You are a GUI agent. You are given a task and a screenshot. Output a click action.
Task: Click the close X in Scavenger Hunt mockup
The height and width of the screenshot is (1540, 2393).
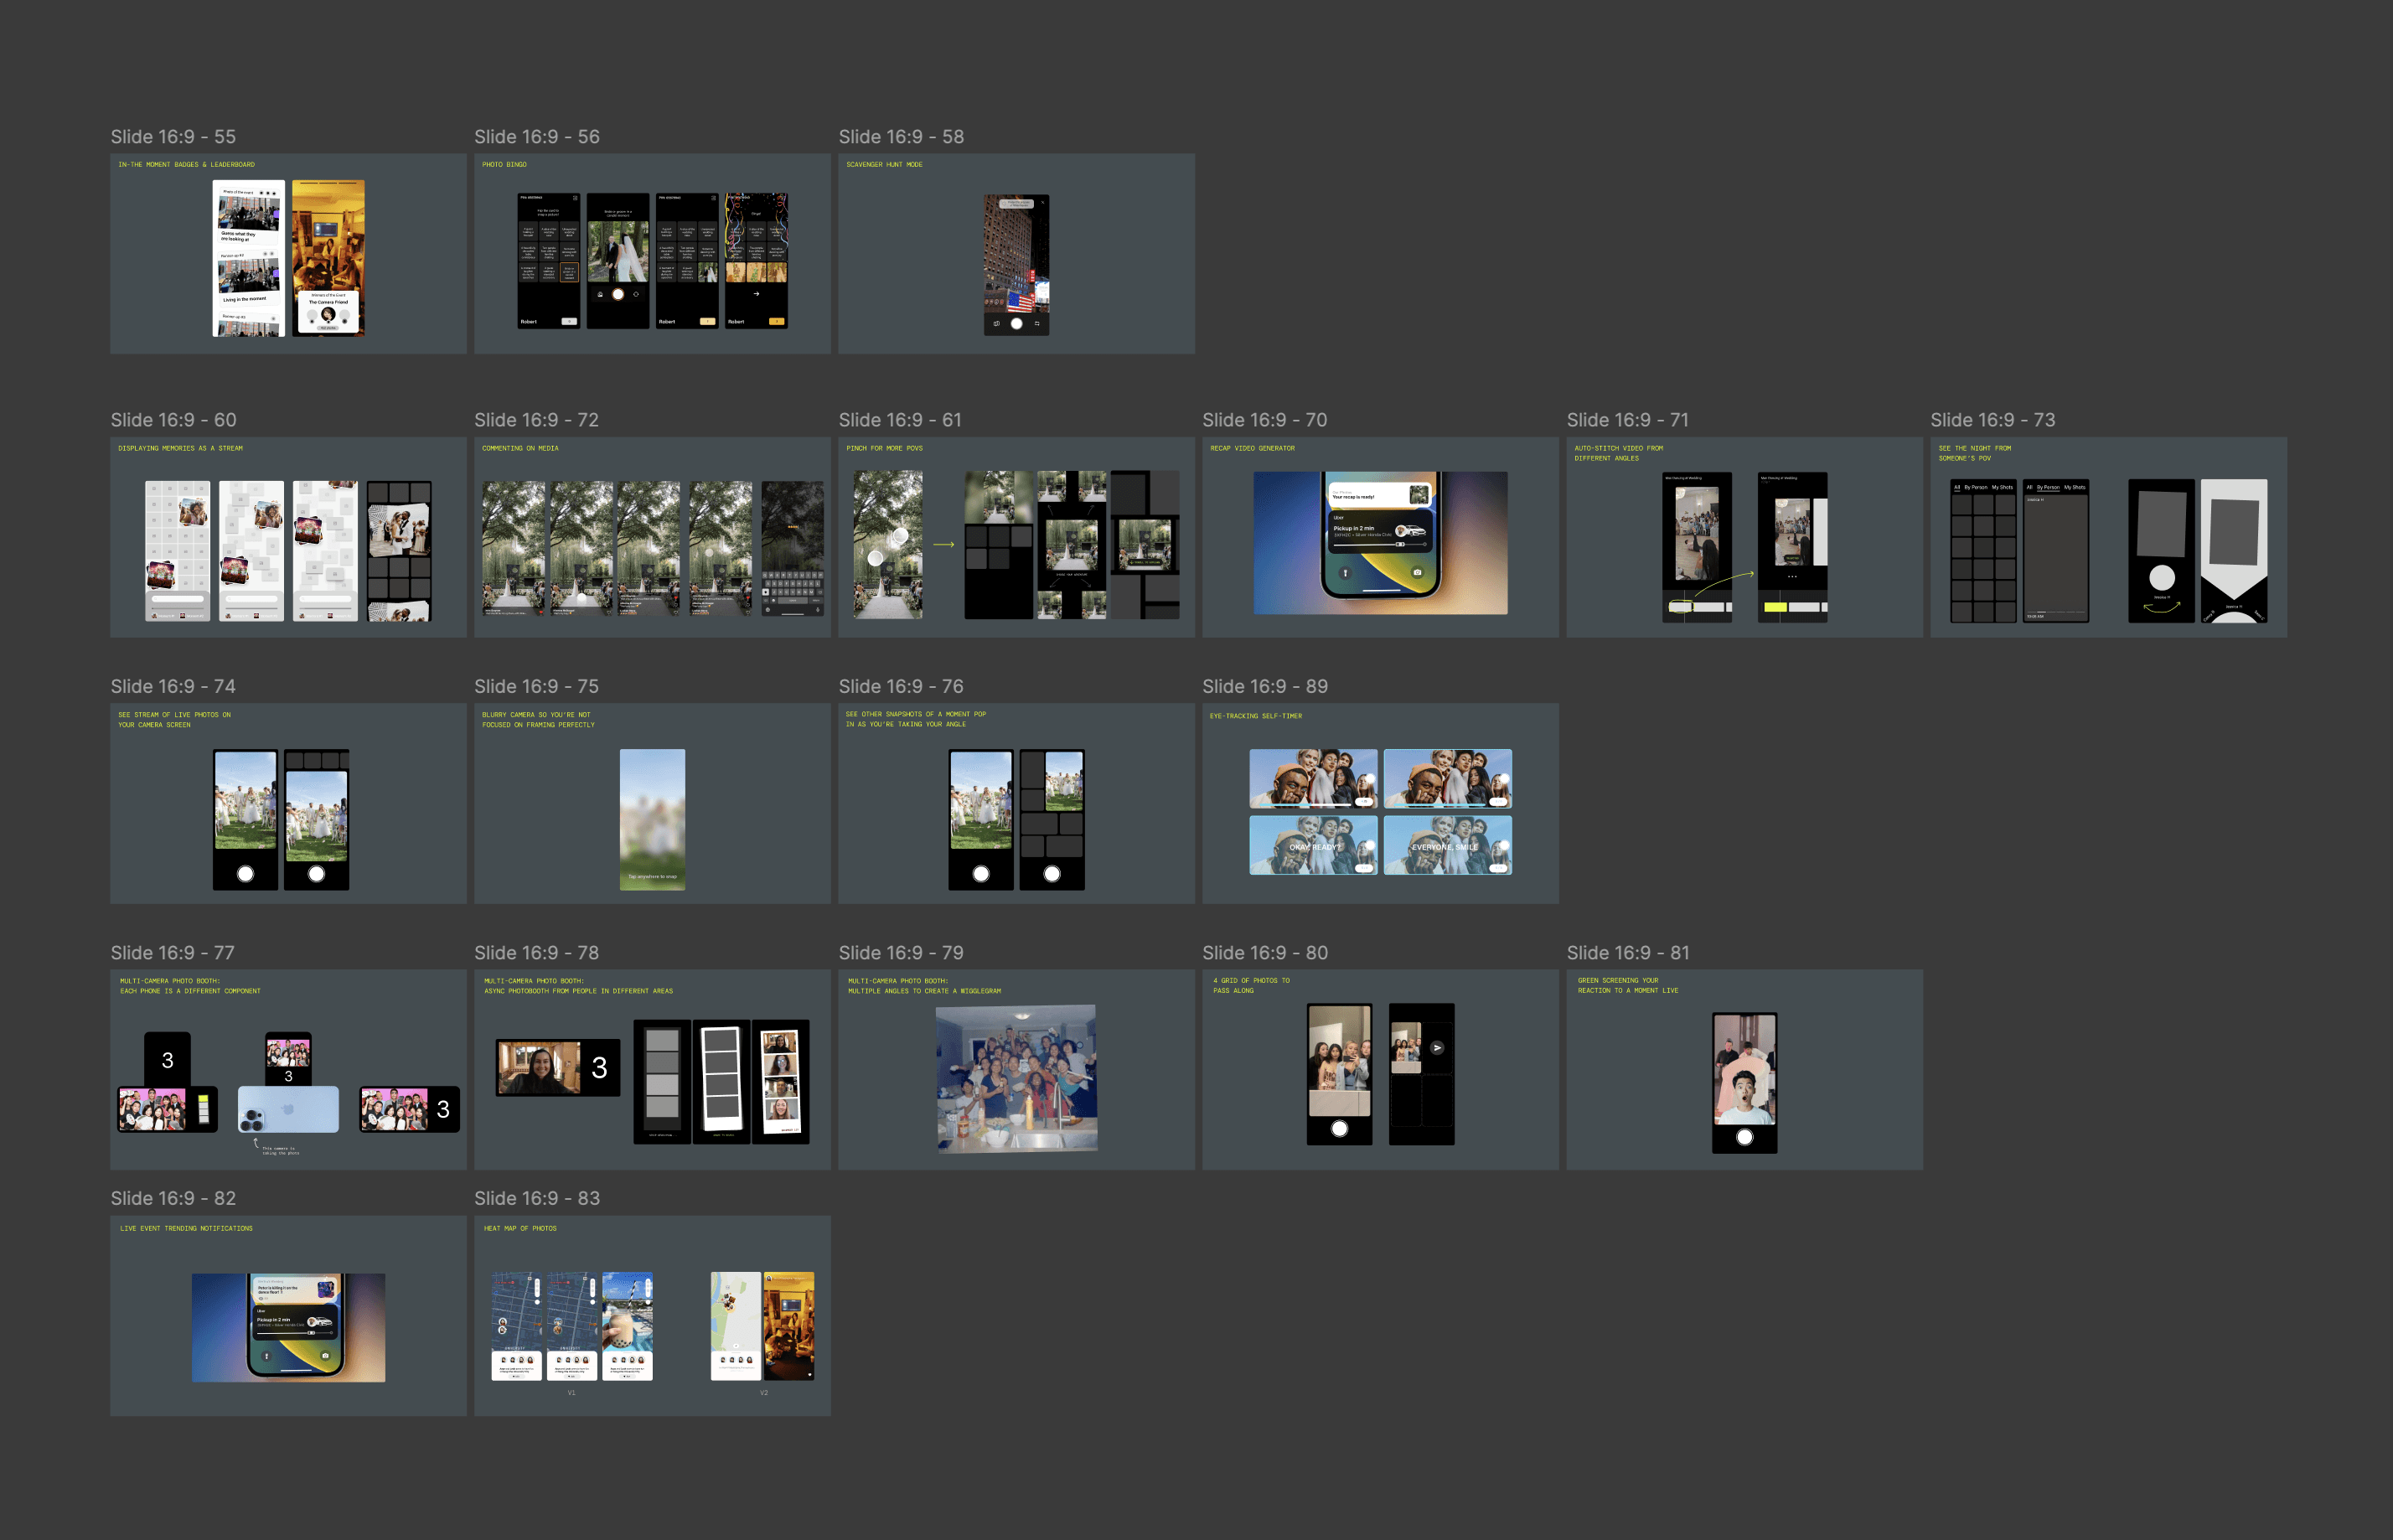[x=1042, y=203]
